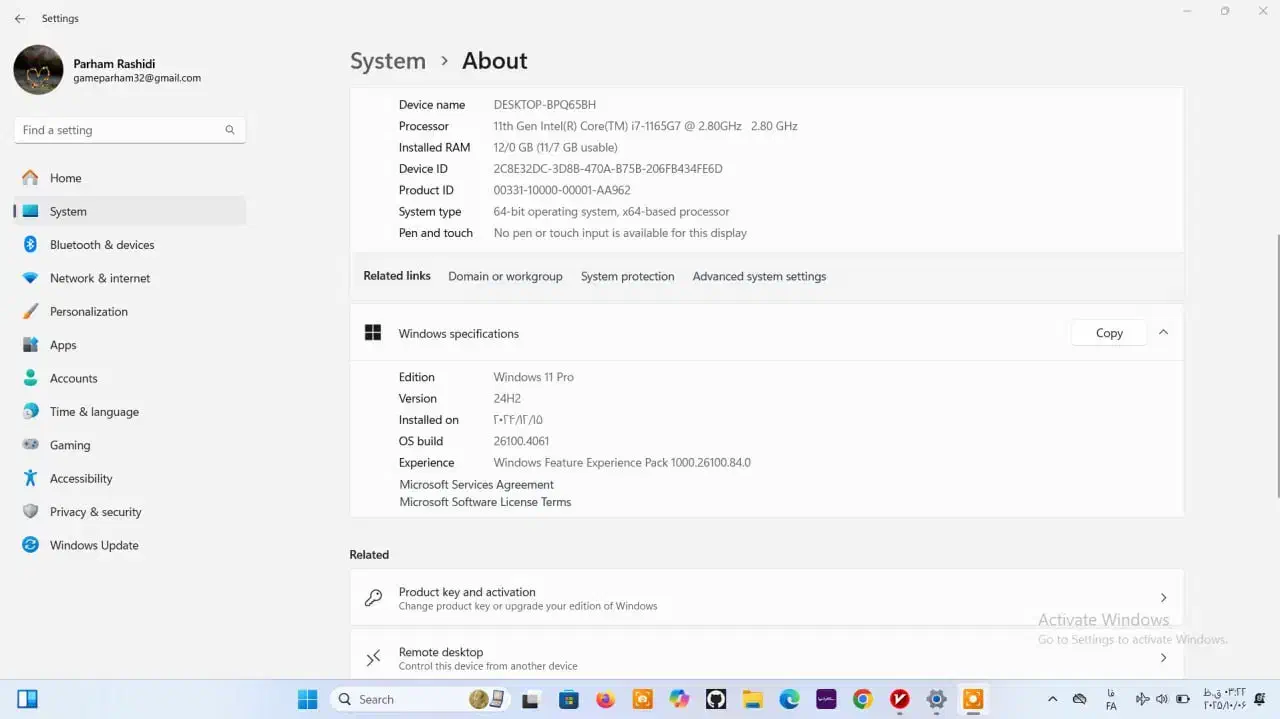Click the Find a setting search box
The image size is (1280, 719).
click(x=118, y=130)
